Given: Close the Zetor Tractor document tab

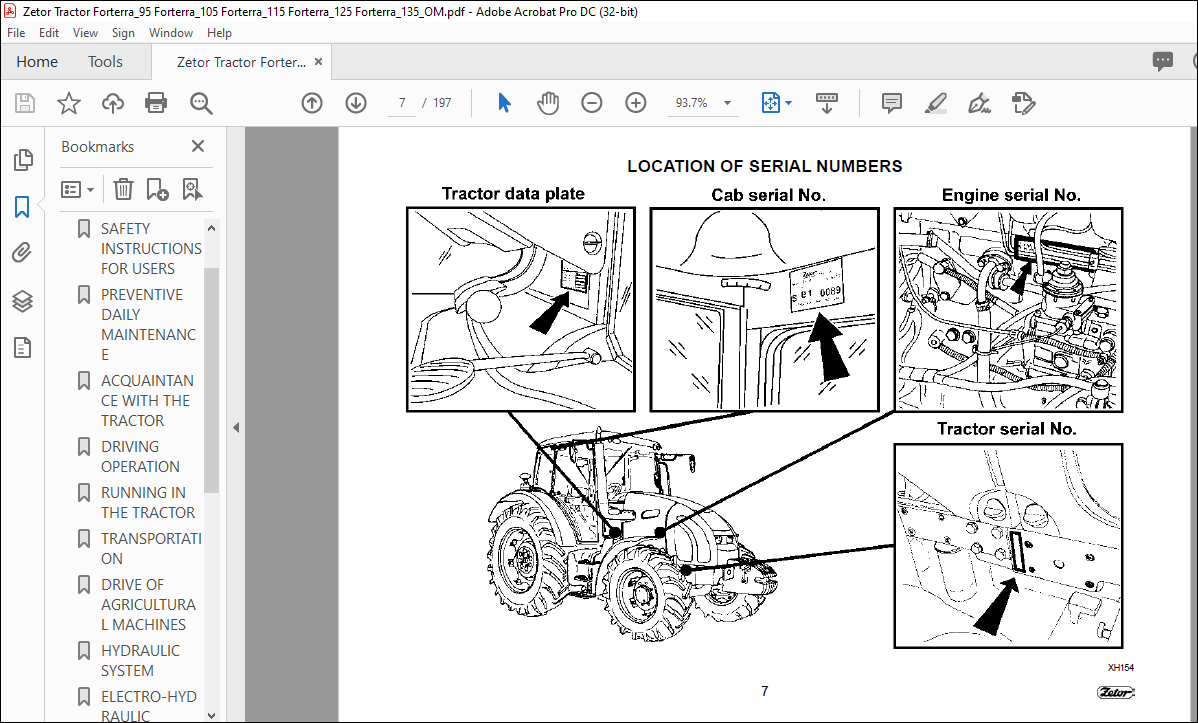Looking at the screenshot, I should point(319,62).
